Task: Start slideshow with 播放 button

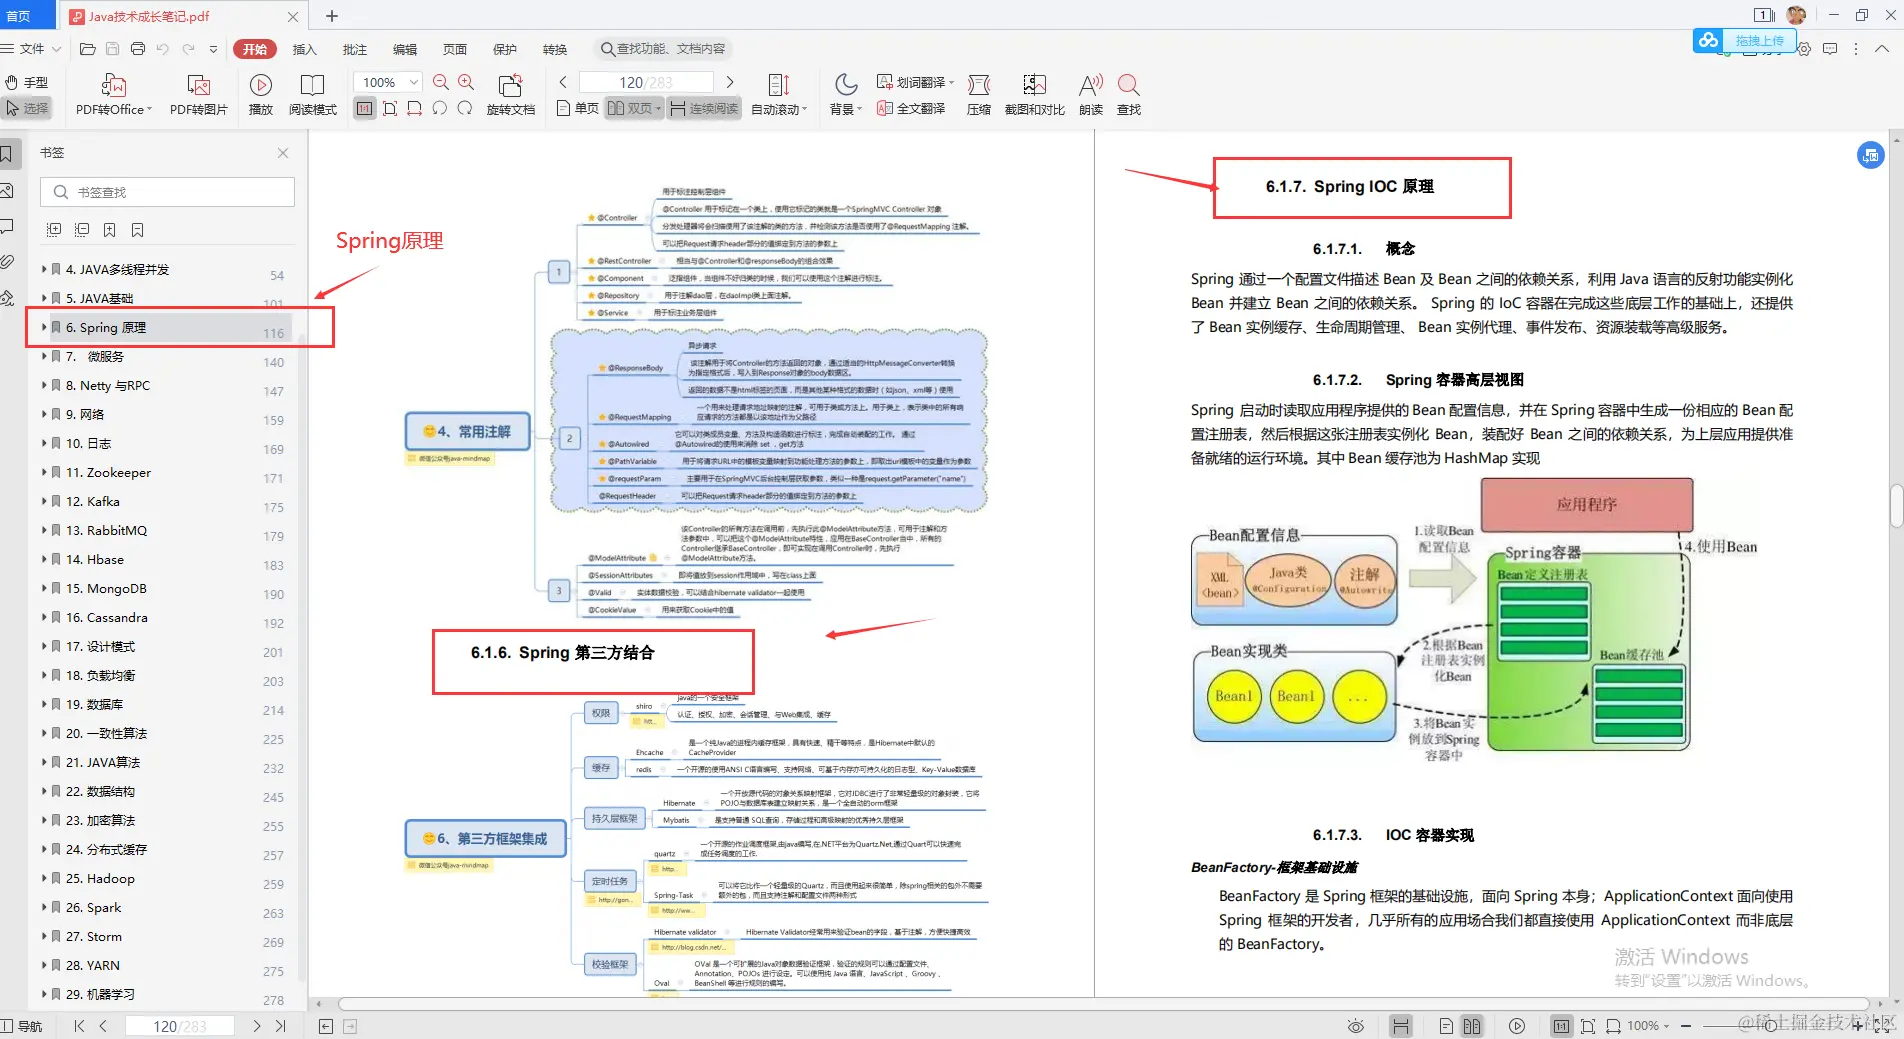Action: tap(261, 95)
